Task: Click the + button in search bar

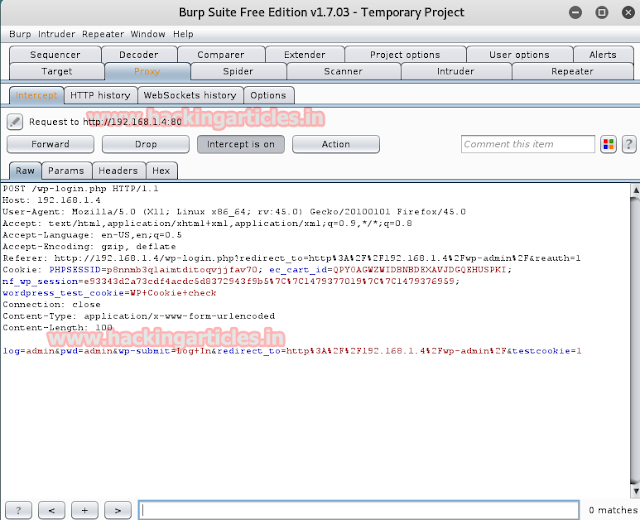Action: coord(84,510)
